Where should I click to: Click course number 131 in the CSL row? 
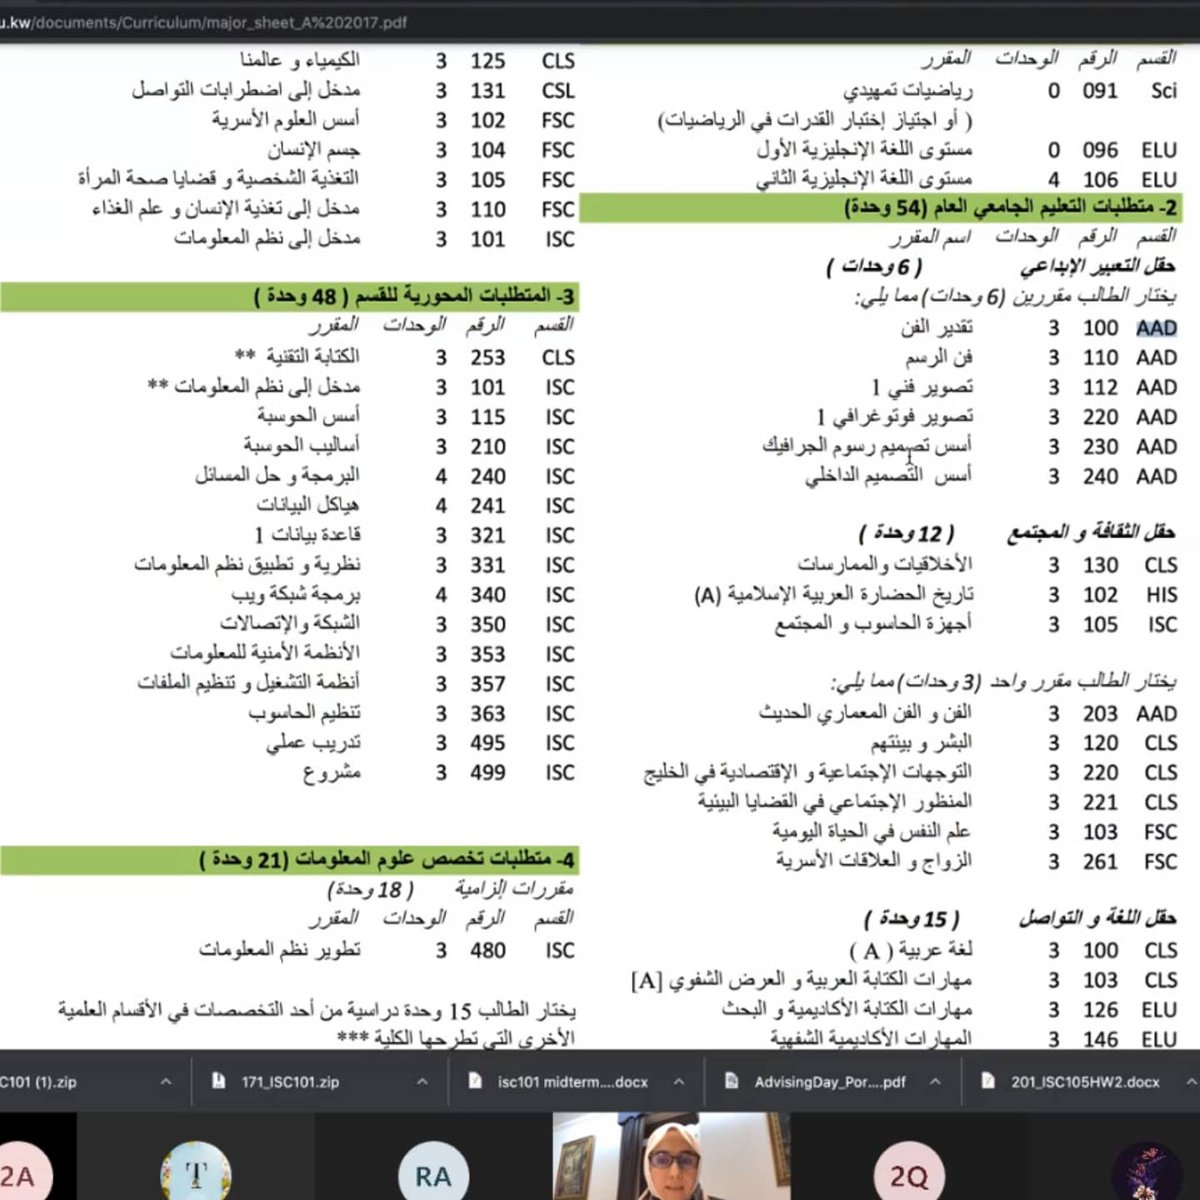(x=488, y=91)
